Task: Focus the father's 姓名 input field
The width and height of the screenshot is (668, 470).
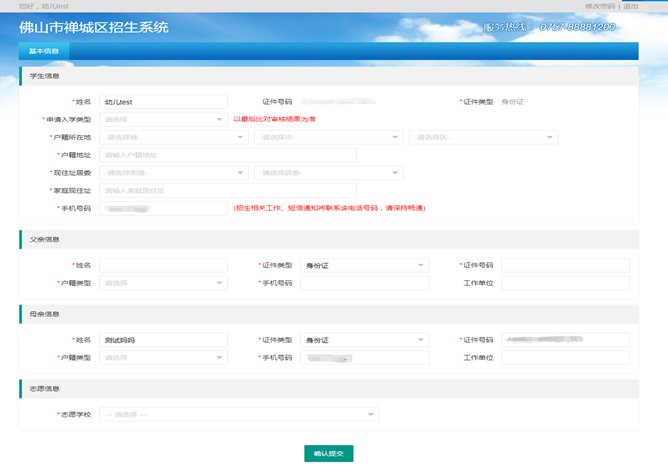Action: 163,265
